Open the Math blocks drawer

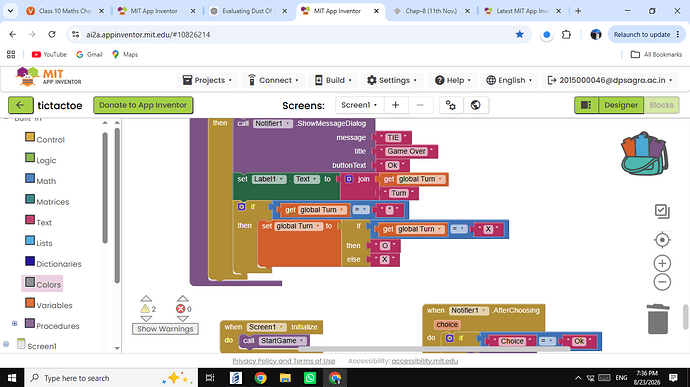pyautogui.click(x=40, y=181)
